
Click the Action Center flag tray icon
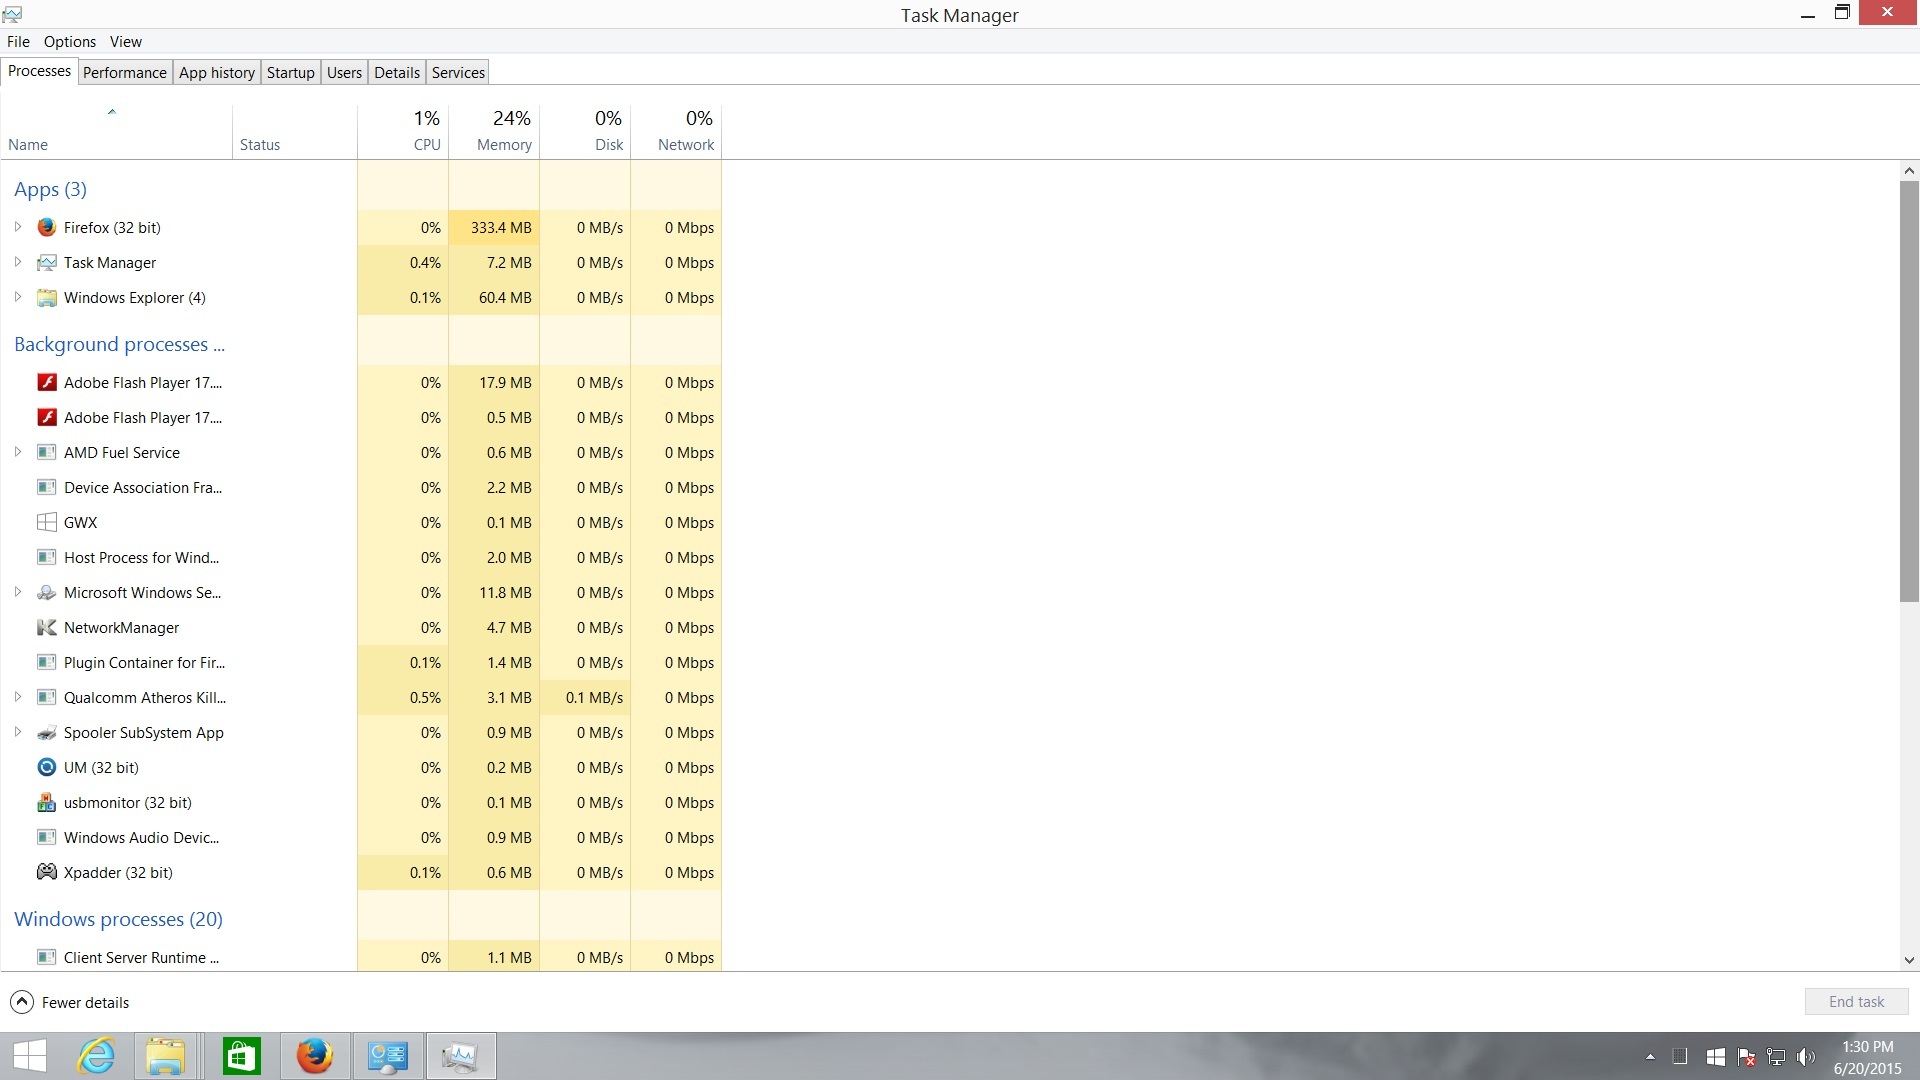(1746, 1057)
